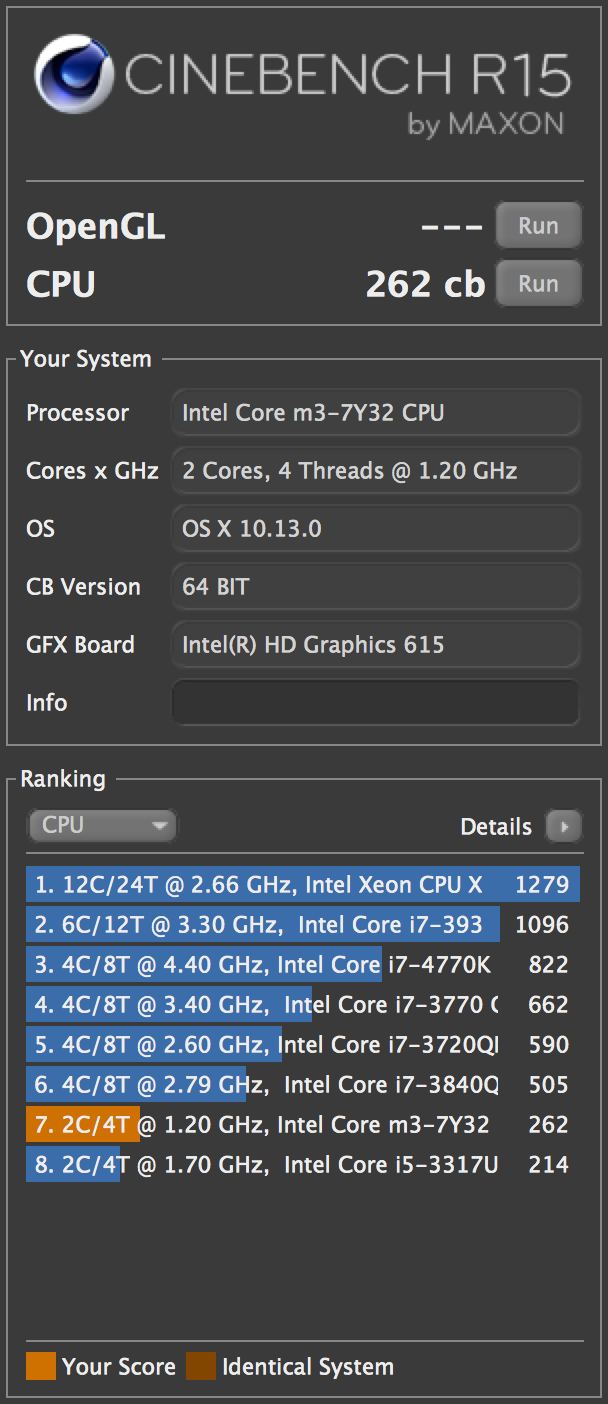Click the brown Identical System legend swatch
The width and height of the screenshot is (608, 1404).
coord(201,1366)
